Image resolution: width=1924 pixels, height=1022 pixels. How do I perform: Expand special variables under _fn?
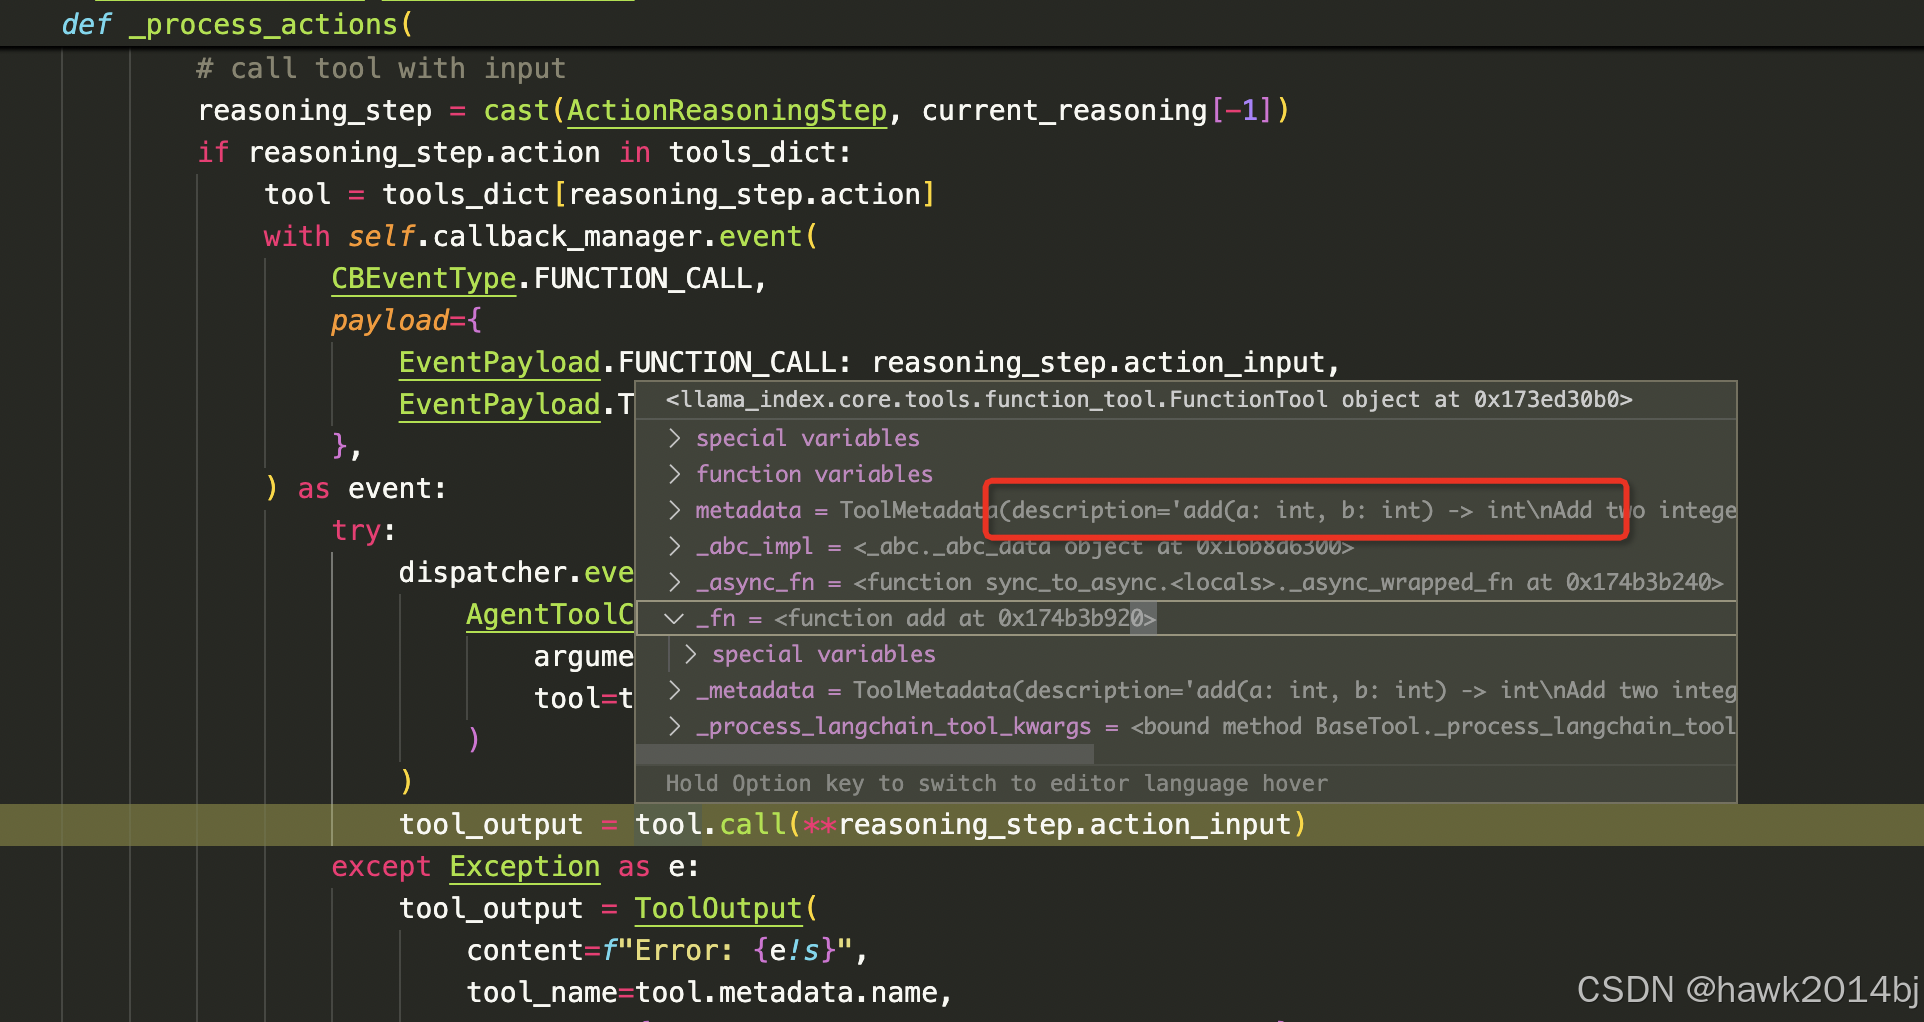(690, 654)
